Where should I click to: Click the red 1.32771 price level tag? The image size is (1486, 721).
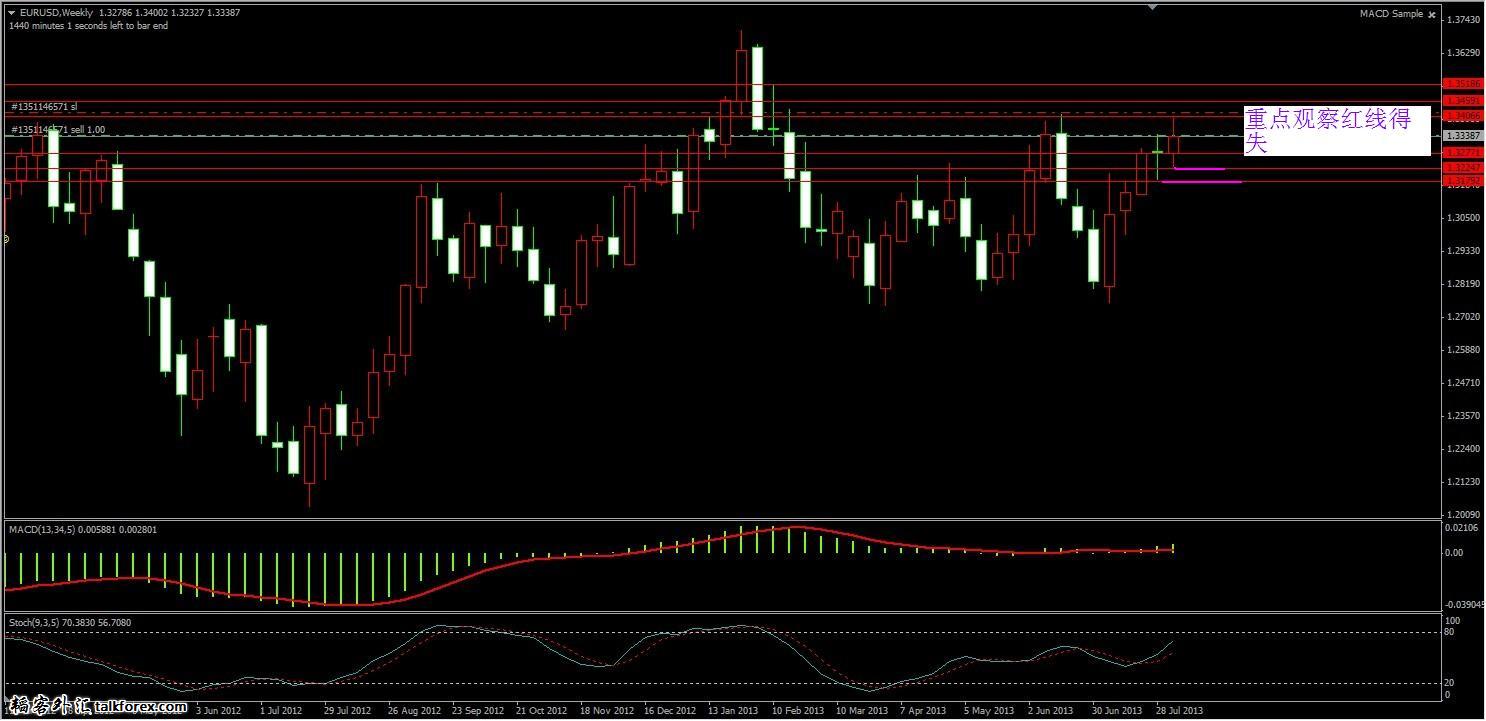pos(1463,152)
